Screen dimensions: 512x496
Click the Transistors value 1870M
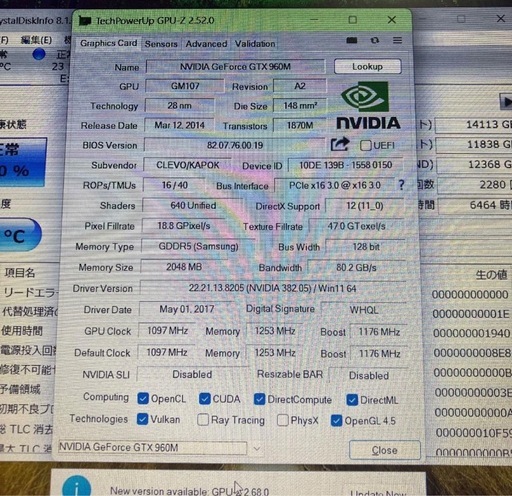(300, 125)
